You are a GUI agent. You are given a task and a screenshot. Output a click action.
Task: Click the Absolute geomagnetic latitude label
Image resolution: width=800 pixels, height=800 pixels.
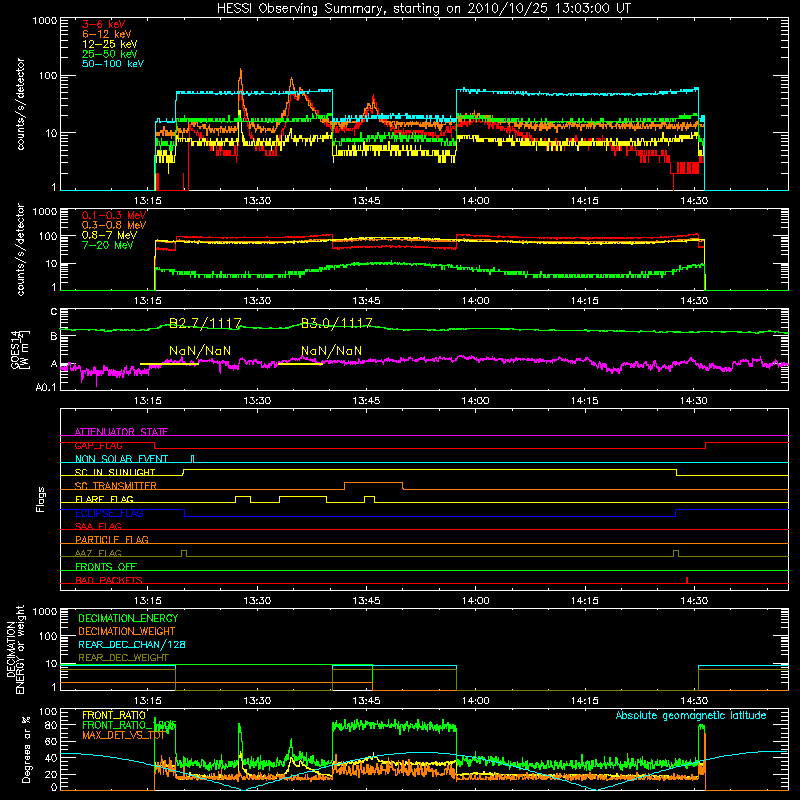point(691,715)
